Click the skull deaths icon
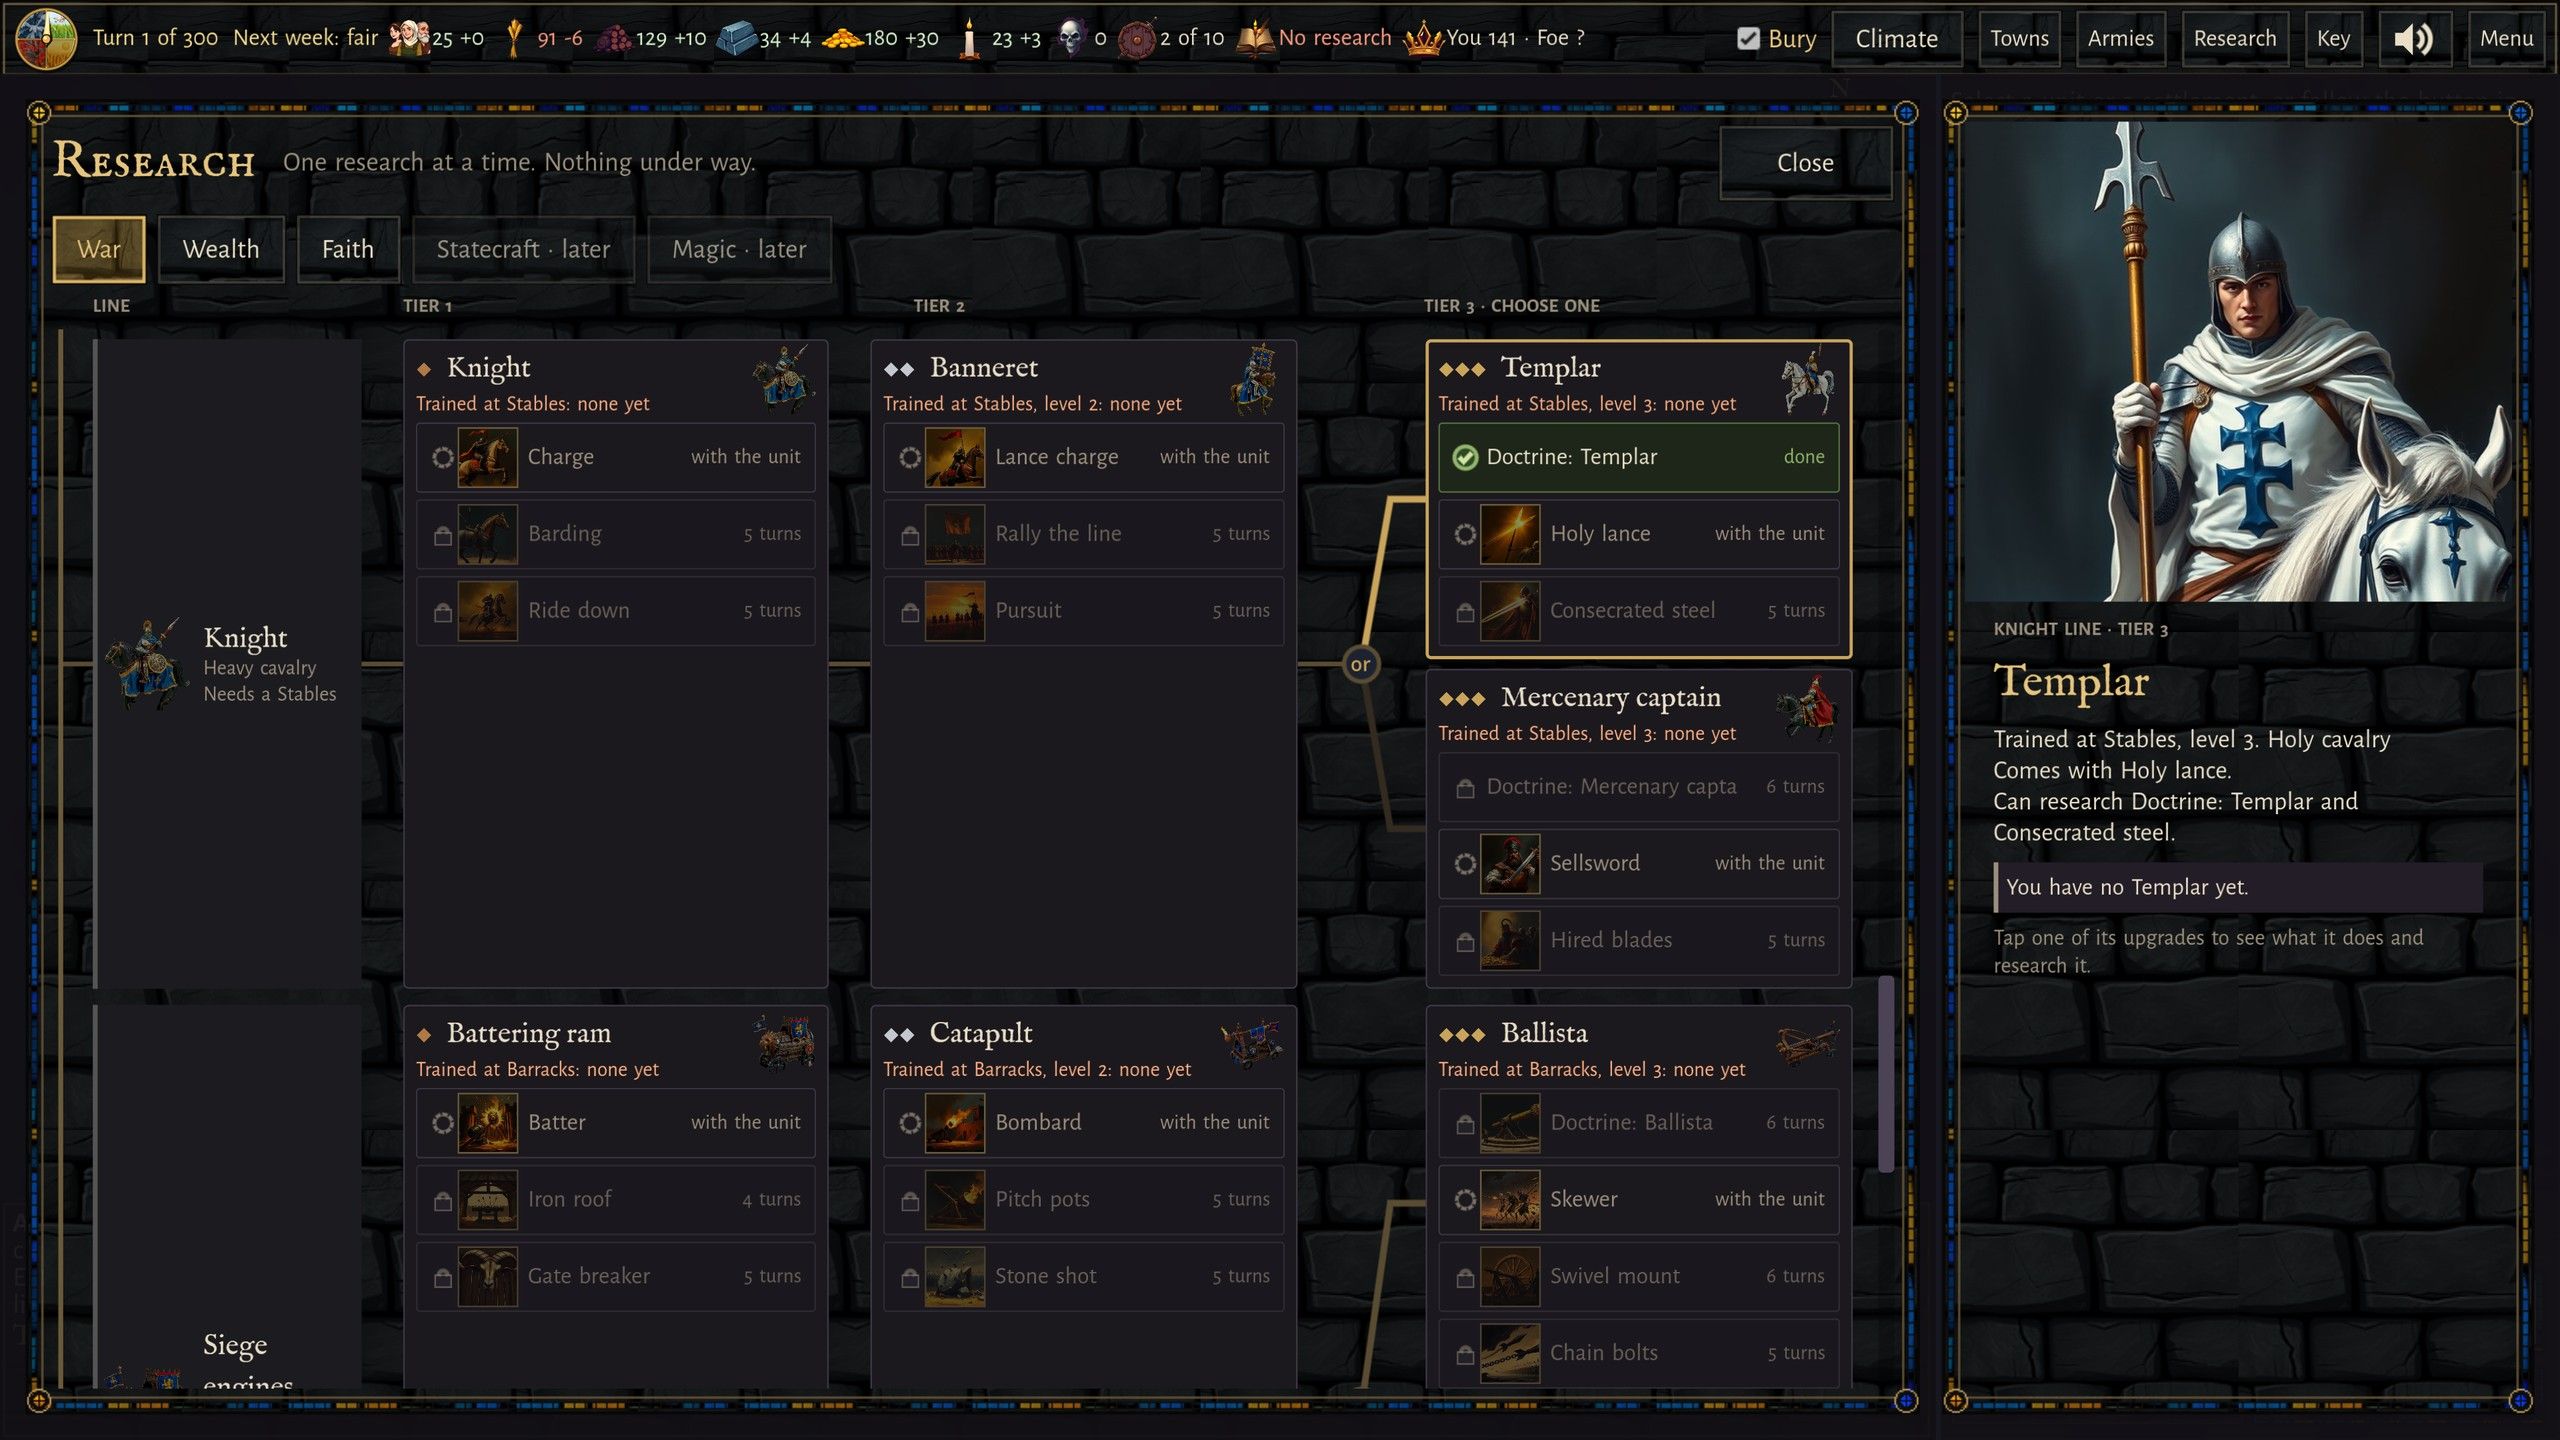 [x=1070, y=38]
